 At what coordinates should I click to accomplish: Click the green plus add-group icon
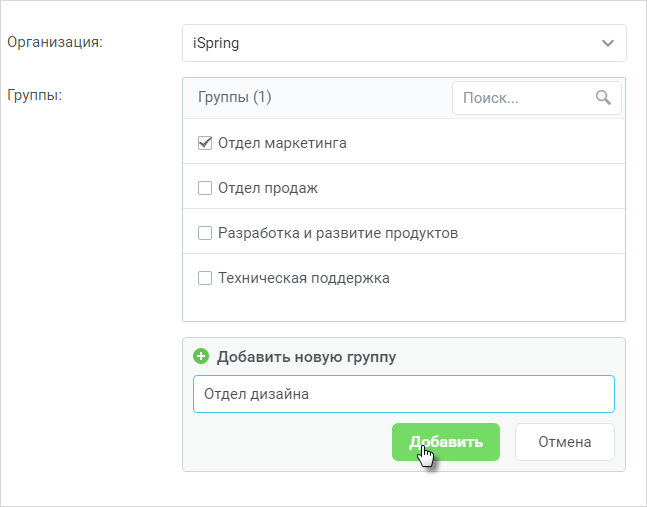[201, 356]
